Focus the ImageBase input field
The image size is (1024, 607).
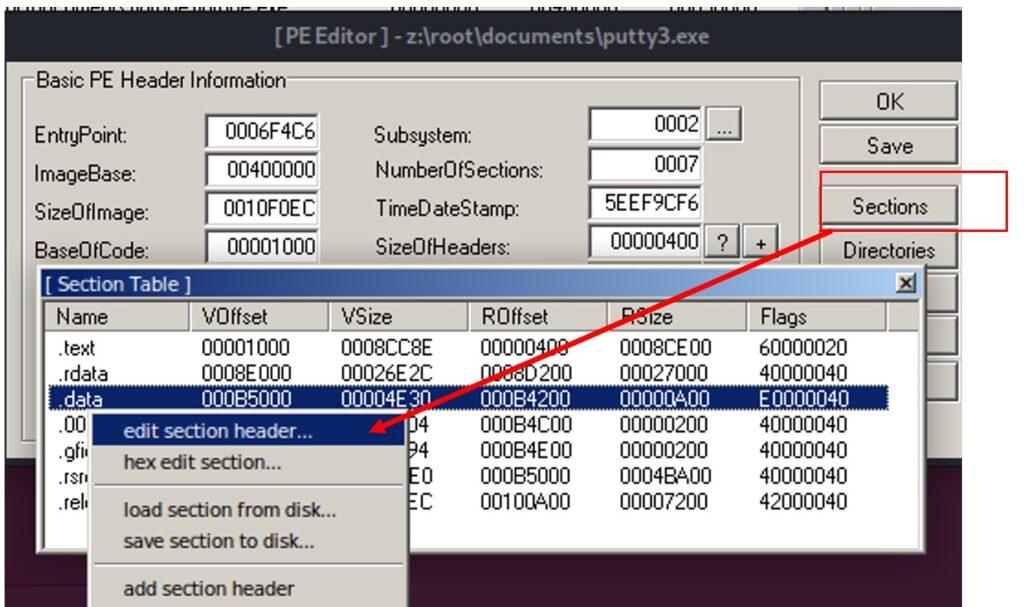[x=262, y=171]
